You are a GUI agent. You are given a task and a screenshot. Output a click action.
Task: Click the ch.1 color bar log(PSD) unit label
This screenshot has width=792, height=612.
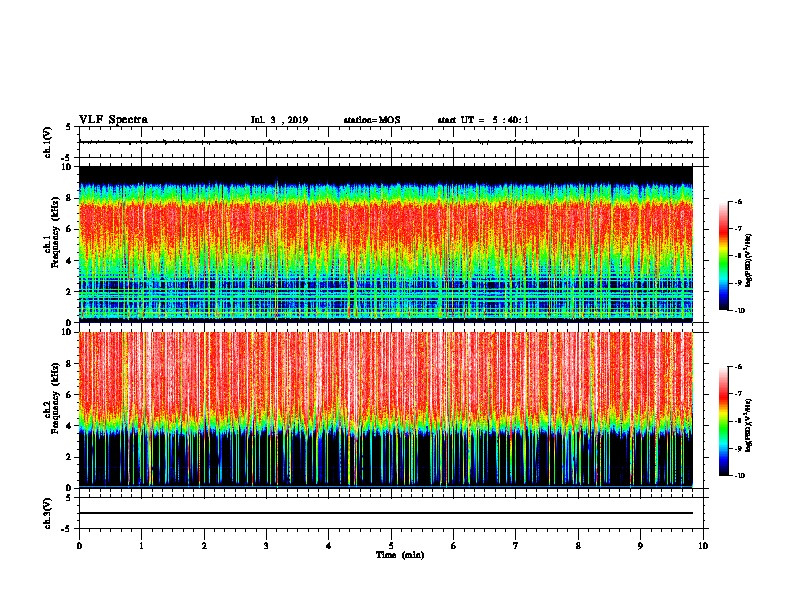point(749,261)
